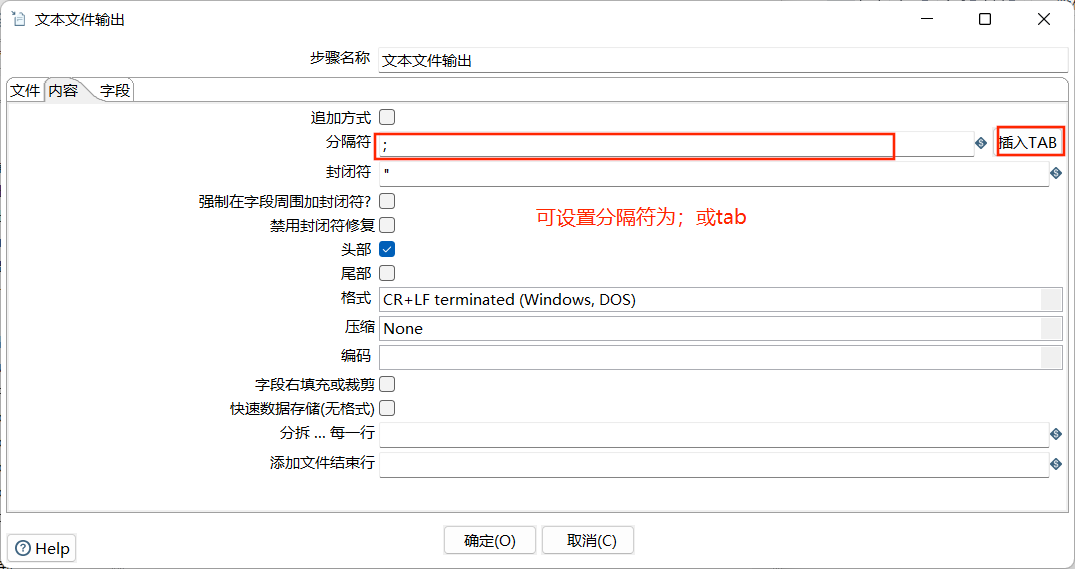Click variable icon beside 封闭符 field
Screen dimensions: 1075x569
[1056, 173]
